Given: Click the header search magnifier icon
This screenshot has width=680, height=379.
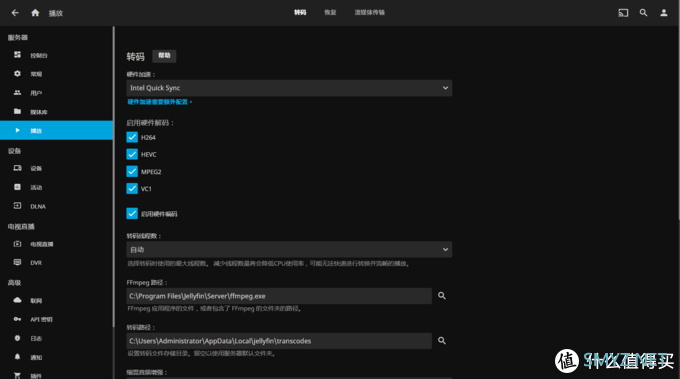Looking at the screenshot, I should pos(644,13).
